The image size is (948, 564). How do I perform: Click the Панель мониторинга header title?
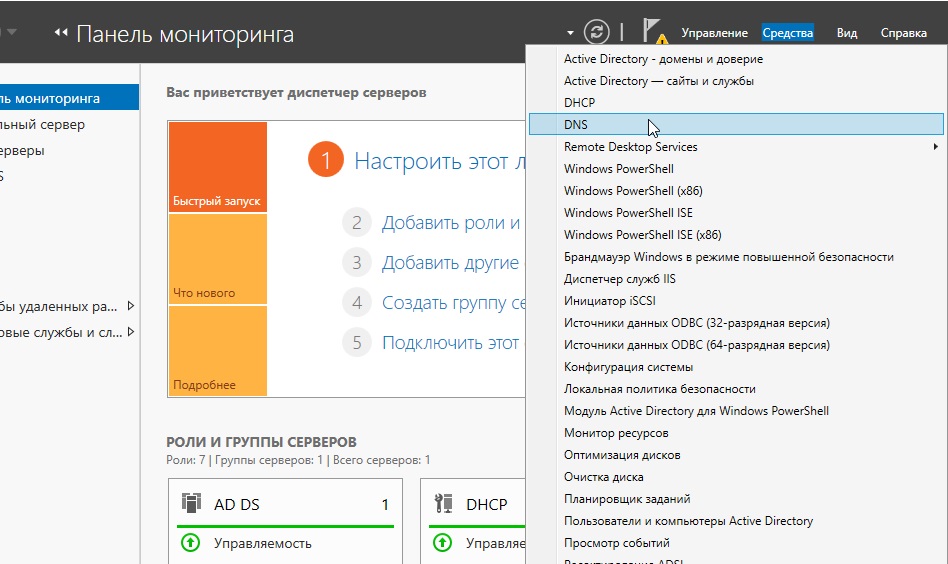185,34
